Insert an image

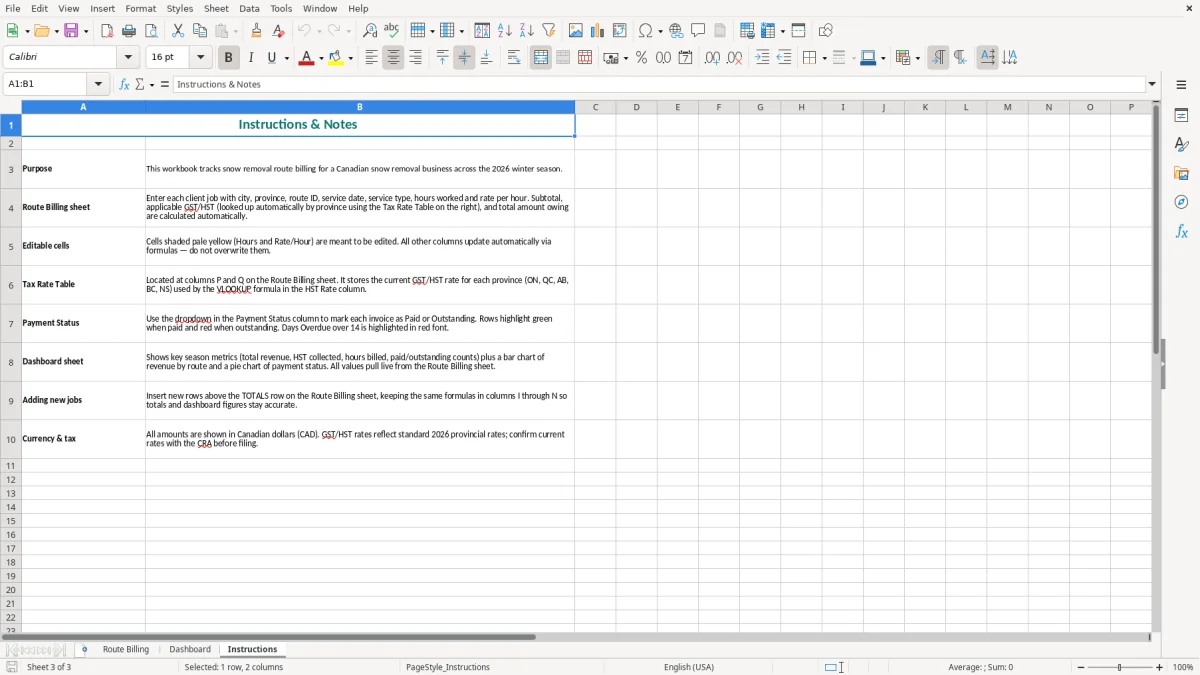coord(576,31)
